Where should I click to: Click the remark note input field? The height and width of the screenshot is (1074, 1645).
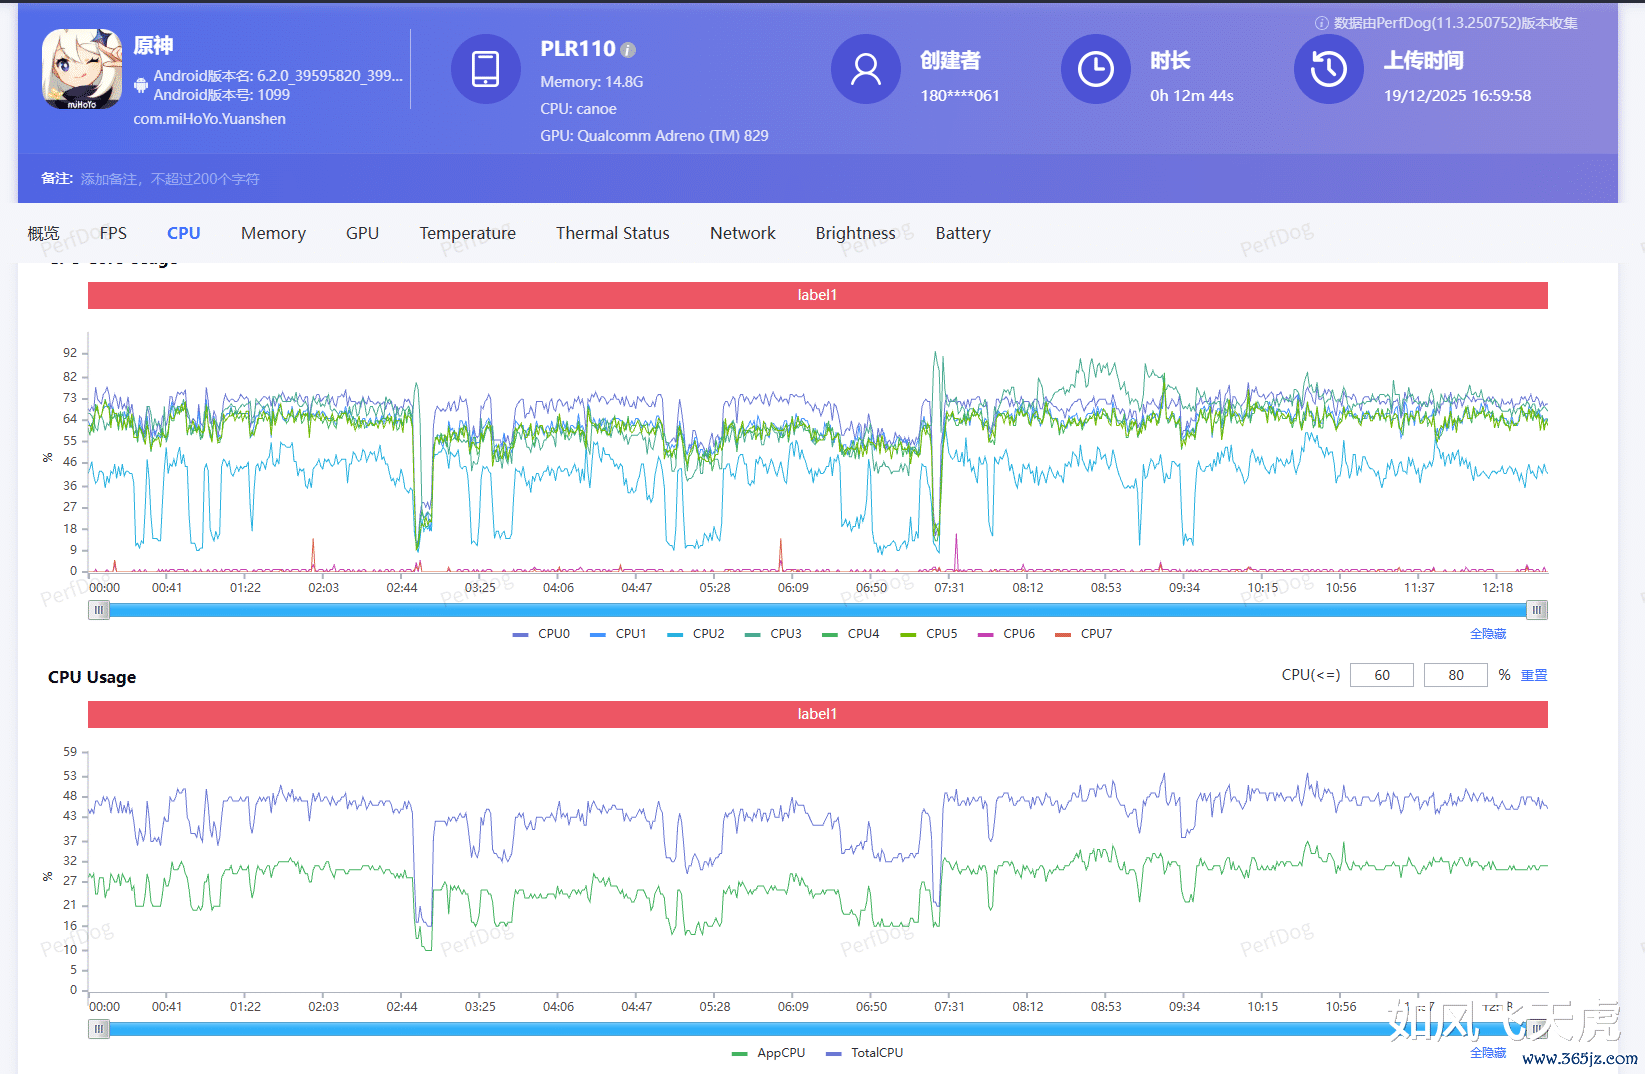pos(170,179)
